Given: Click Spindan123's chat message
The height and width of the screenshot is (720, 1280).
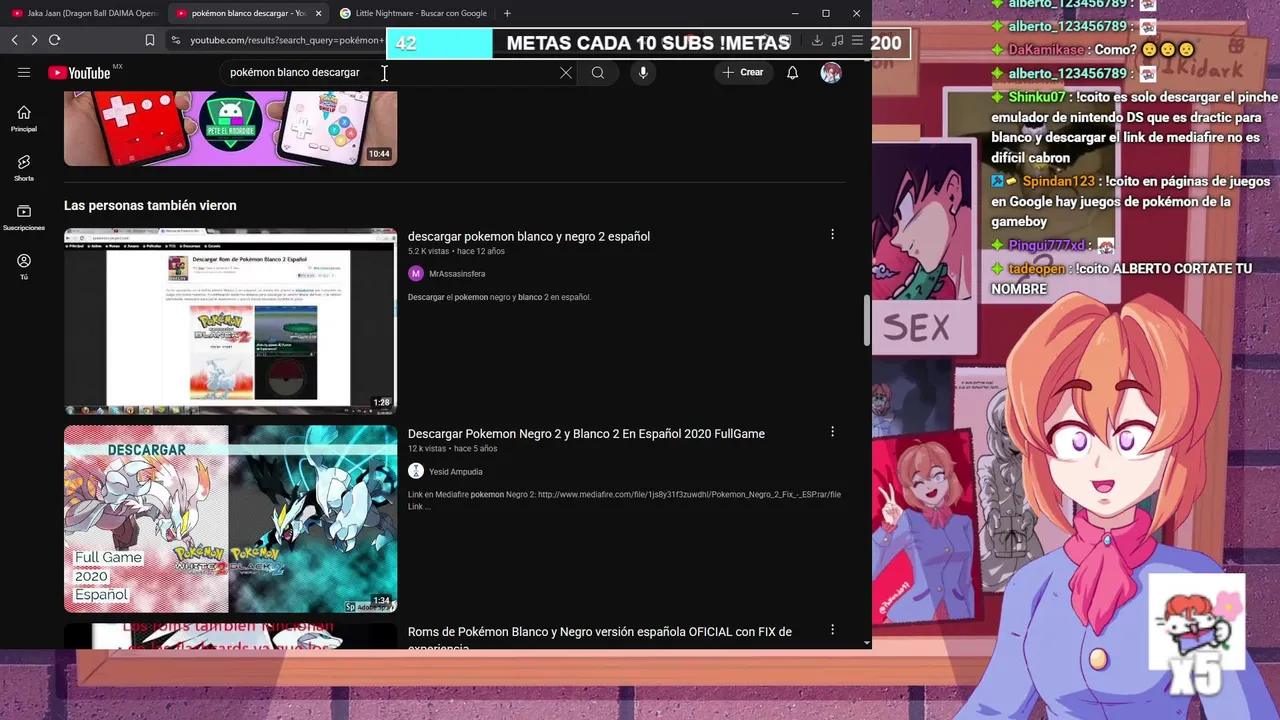Looking at the screenshot, I should tap(1131, 201).
